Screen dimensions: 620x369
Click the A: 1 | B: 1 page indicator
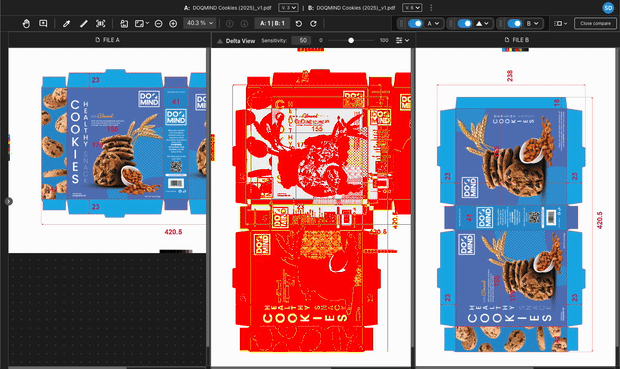pos(272,23)
